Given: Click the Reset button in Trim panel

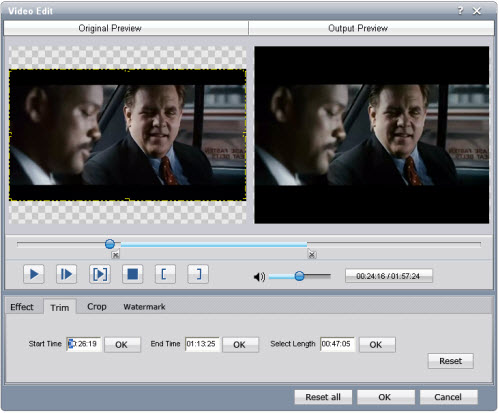Looking at the screenshot, I should [451, 361].
